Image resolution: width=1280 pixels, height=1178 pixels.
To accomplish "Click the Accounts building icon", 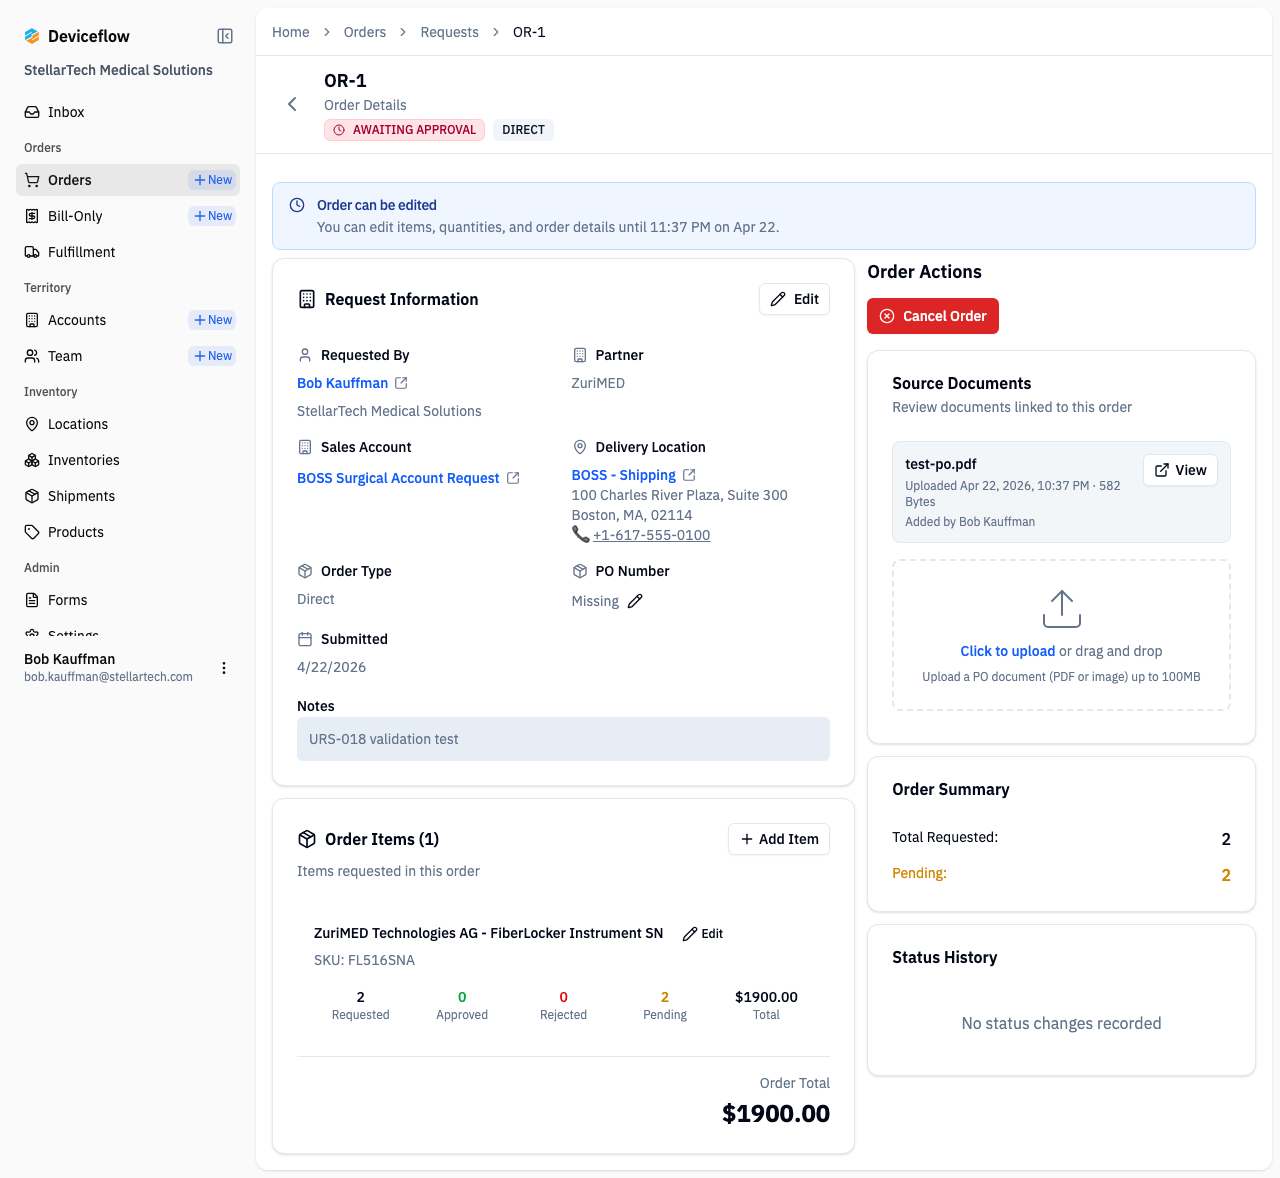I will (x=32, y=320).
